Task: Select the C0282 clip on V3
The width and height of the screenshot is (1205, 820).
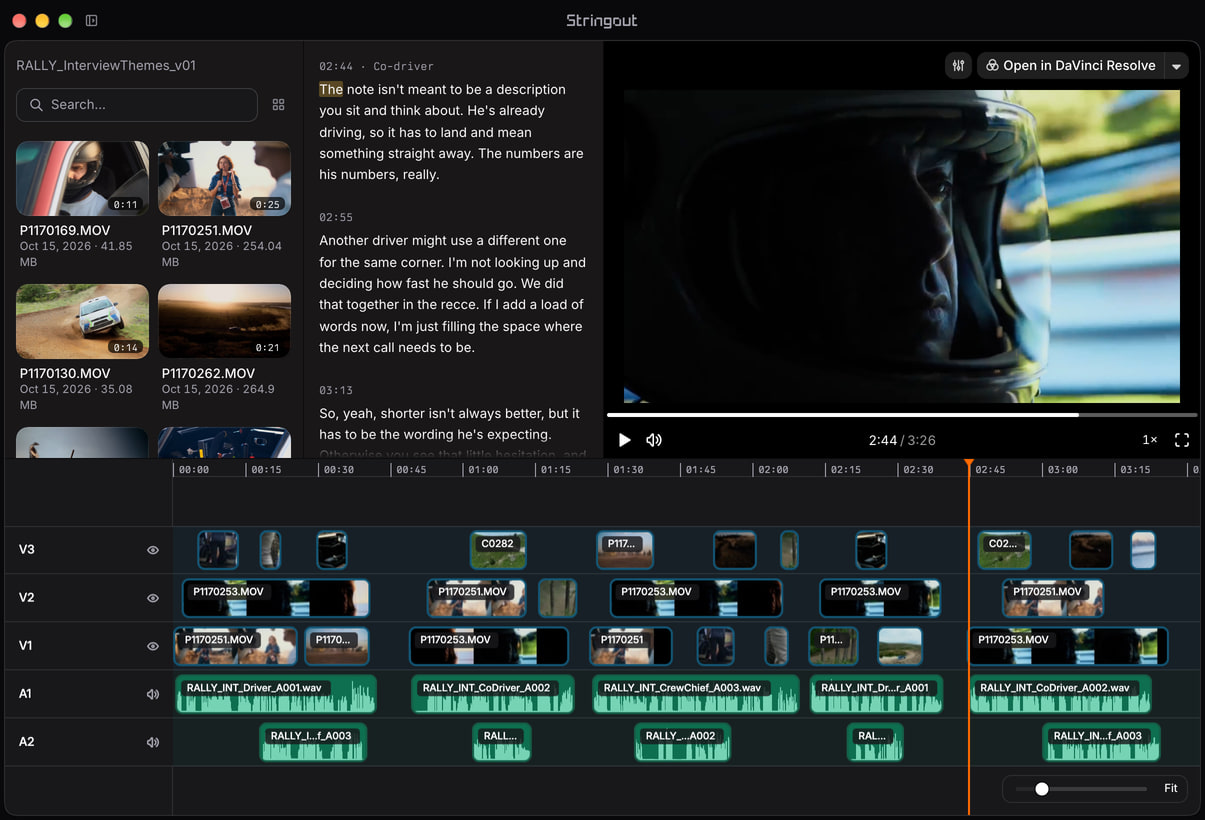Action: click(498, 550)
